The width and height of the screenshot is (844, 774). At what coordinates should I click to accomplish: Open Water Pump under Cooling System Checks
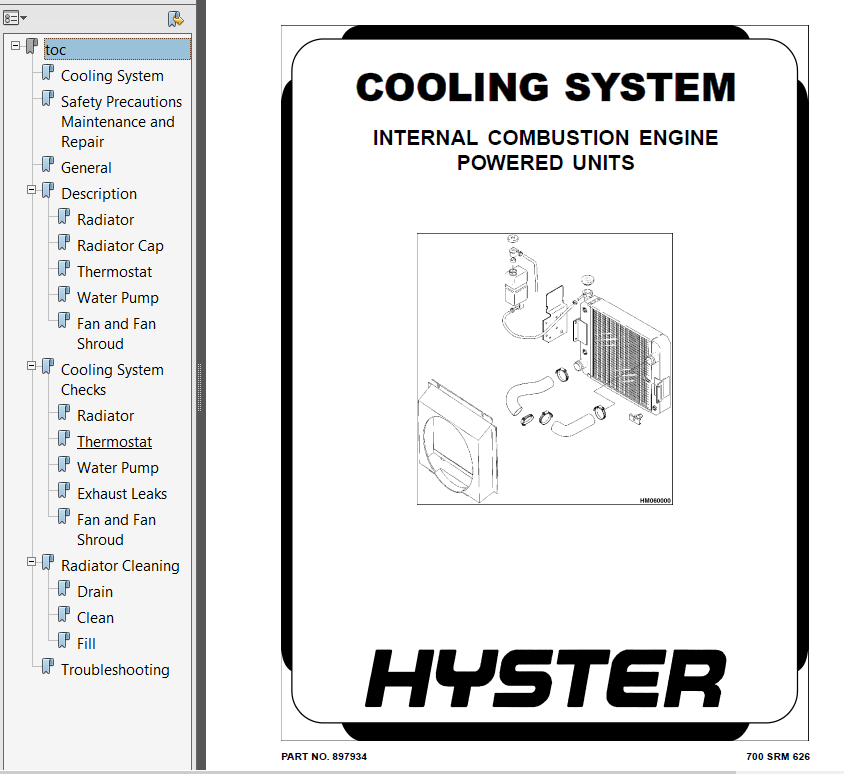coord(118,468)
